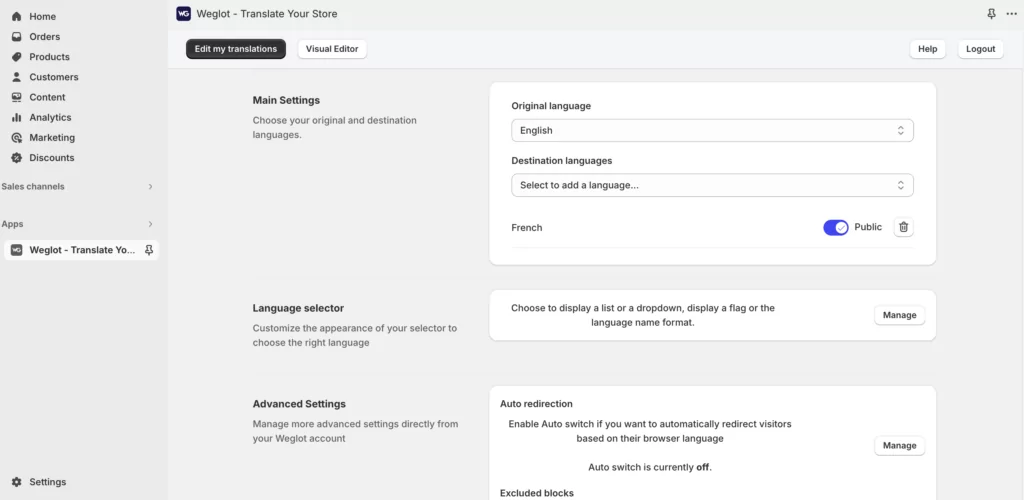Click the Weglot logo icon in header
The width and height of the screenshot is (1024, 500).
184,14
